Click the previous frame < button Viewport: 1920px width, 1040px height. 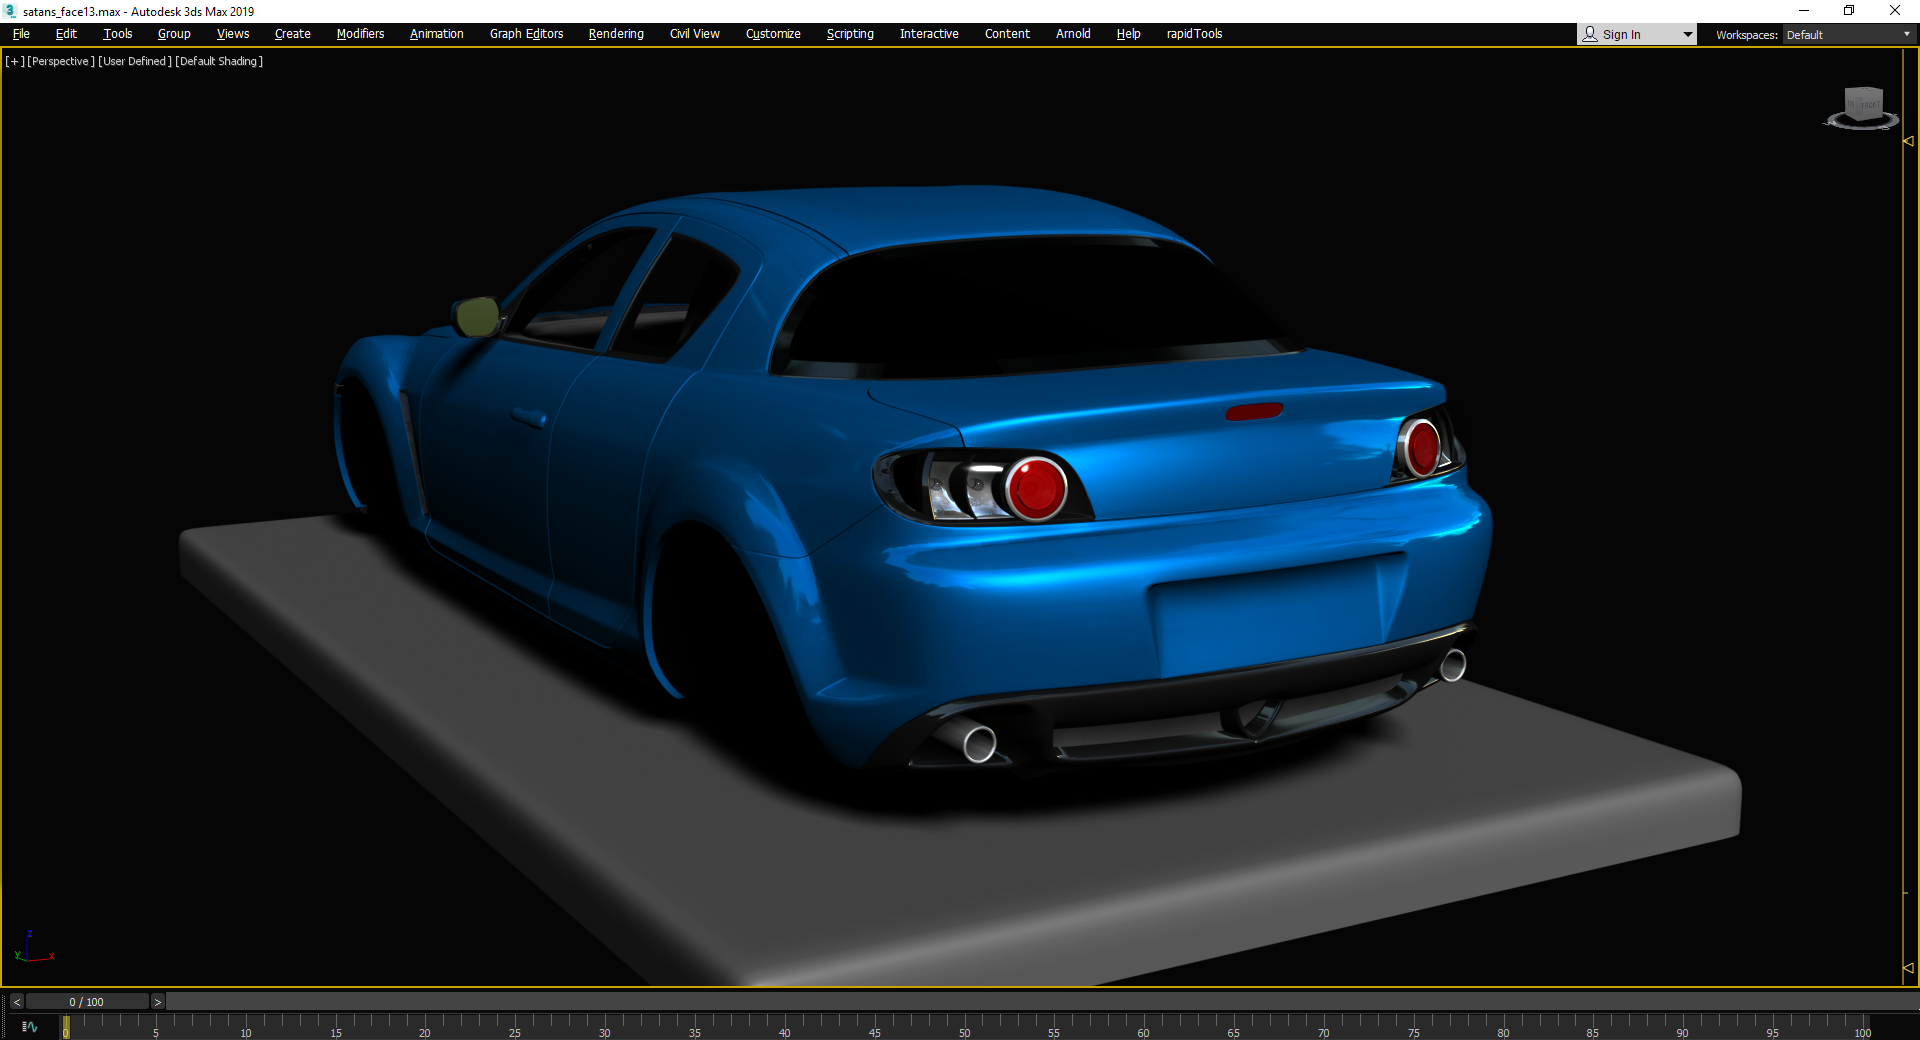click(16, 1002)
